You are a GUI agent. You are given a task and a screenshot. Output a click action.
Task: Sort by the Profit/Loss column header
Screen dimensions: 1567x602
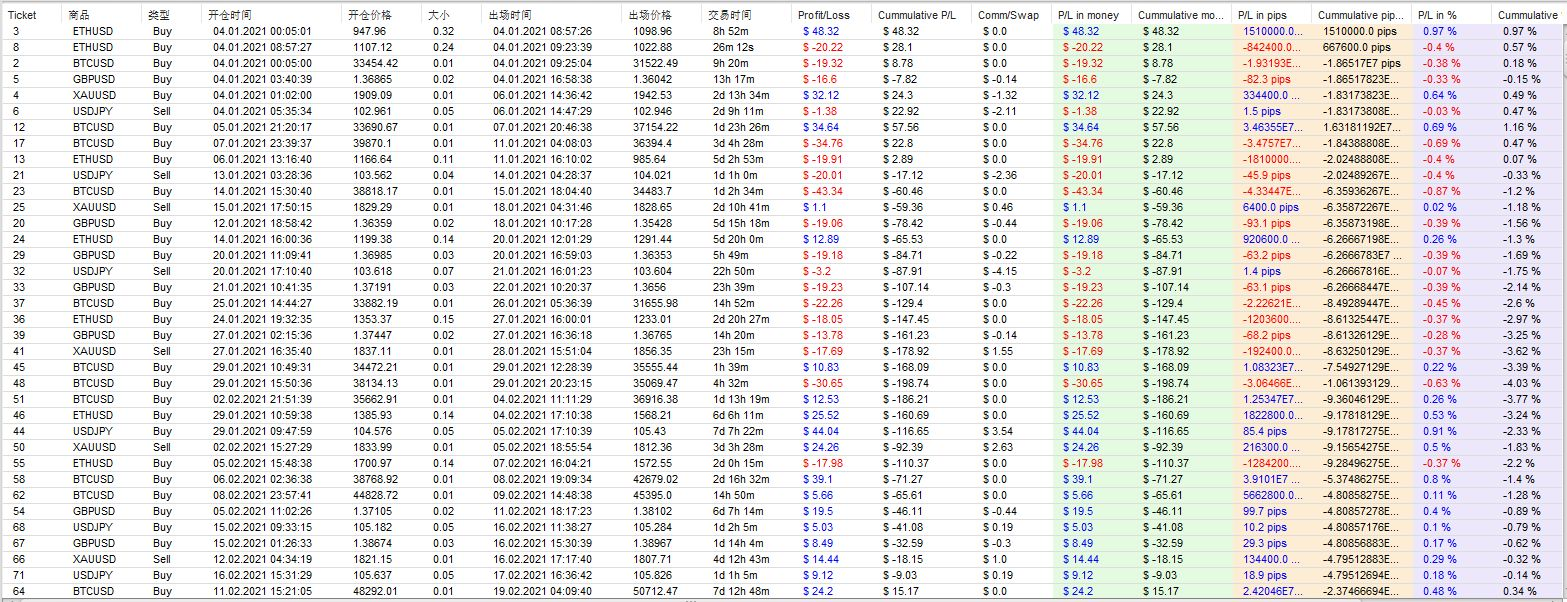coord(825,16)
